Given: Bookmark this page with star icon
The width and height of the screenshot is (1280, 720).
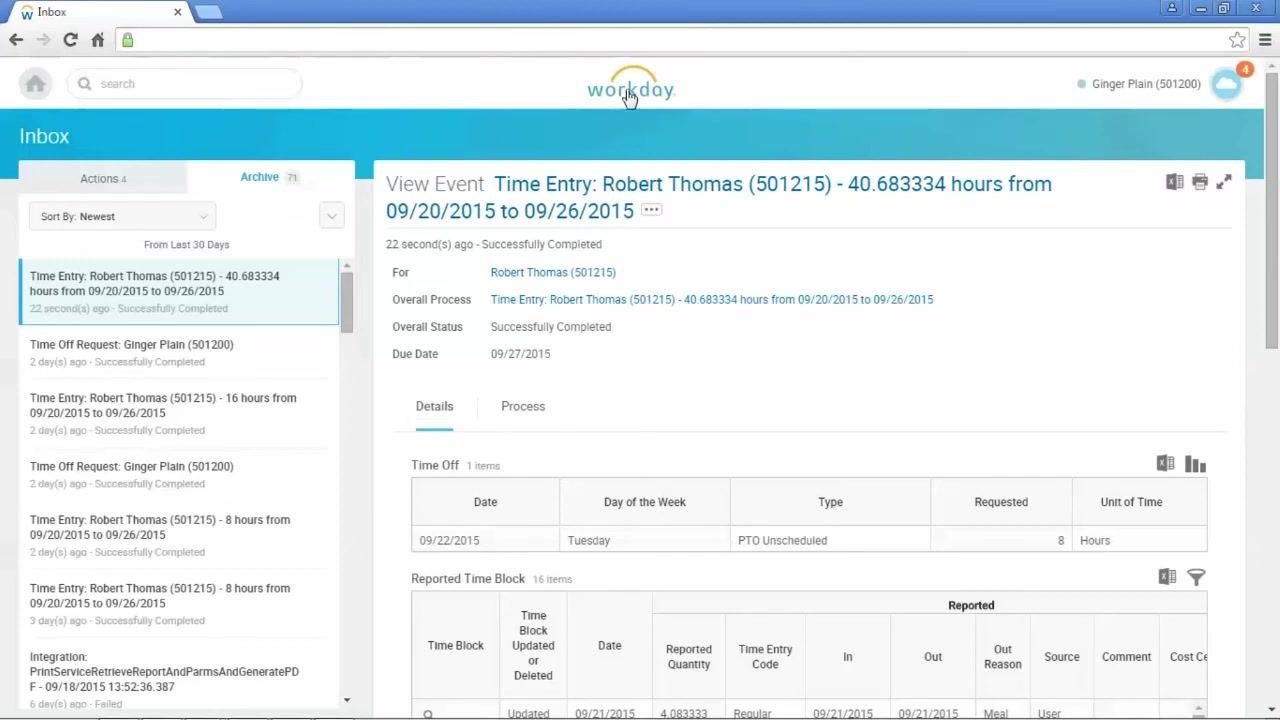Looking at the screenshot, I should tap(1237, 40).
